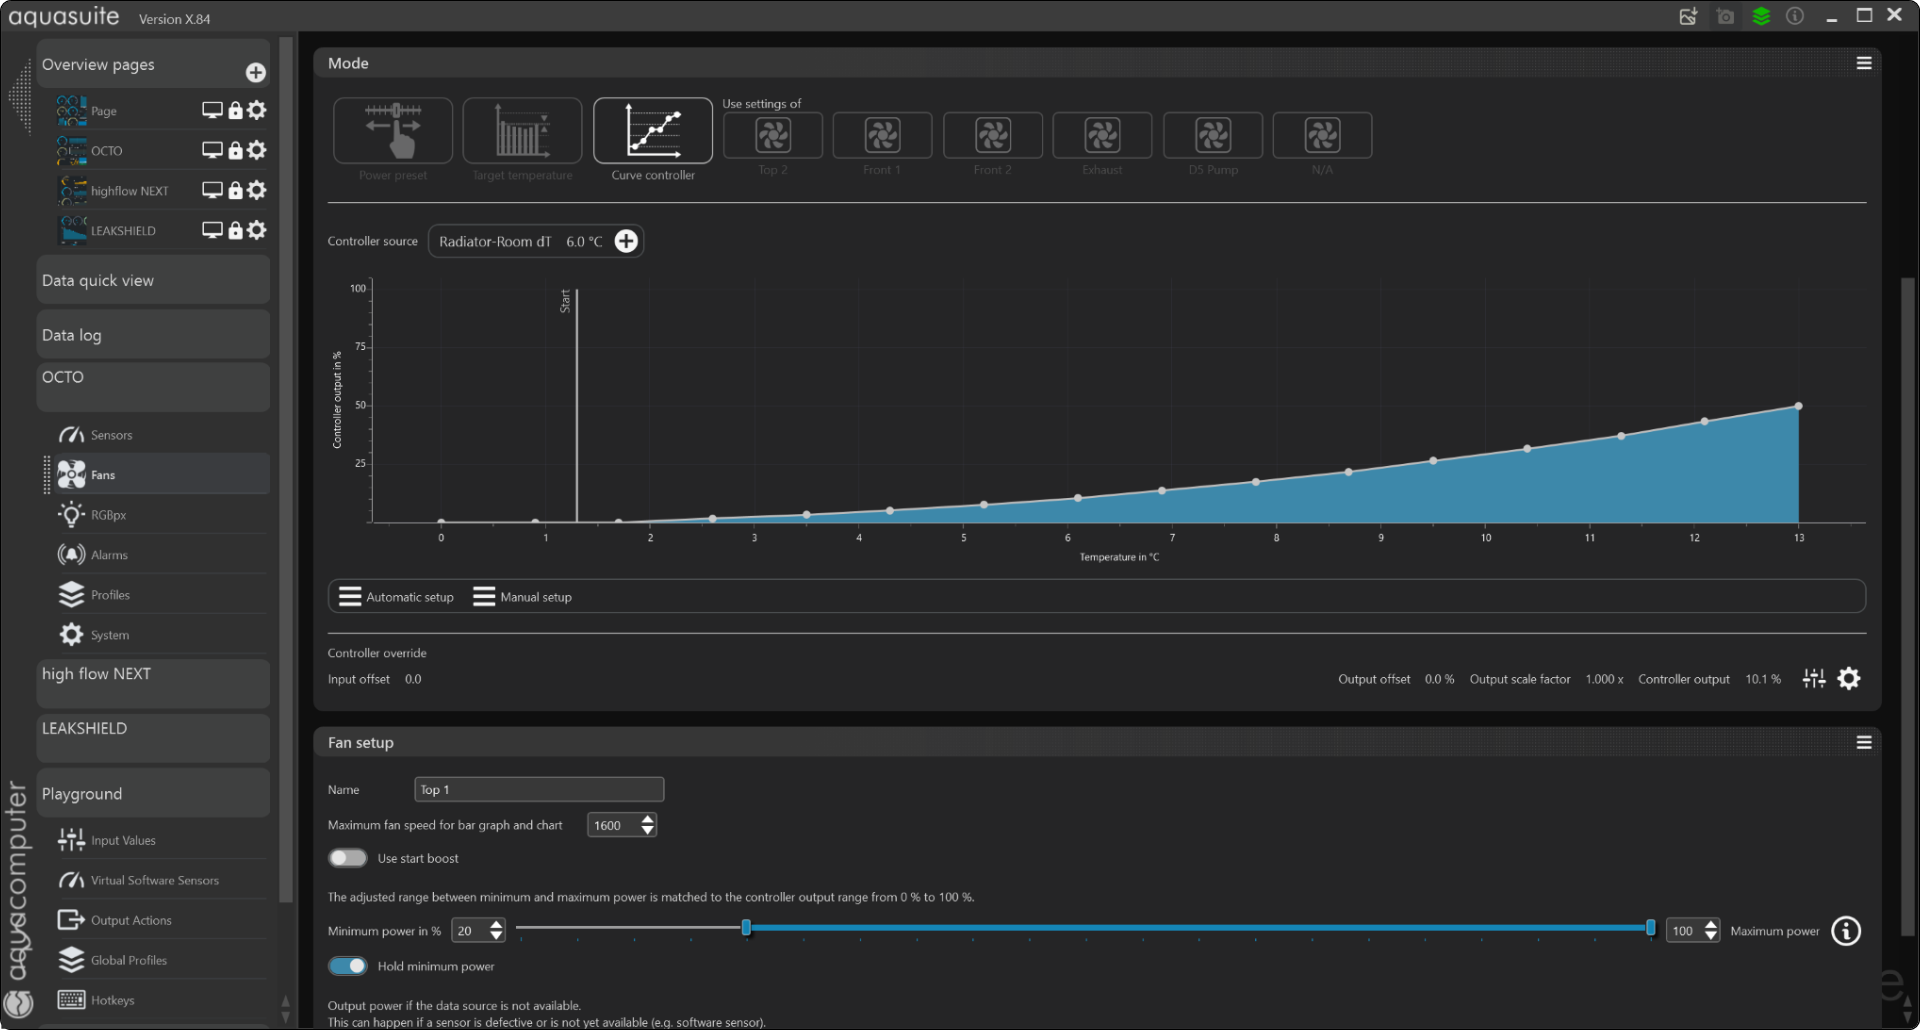Open the Mode panel hamburger menu
The height and width of the screenshot is (1030, 1920).
[x=1864, y=63]
